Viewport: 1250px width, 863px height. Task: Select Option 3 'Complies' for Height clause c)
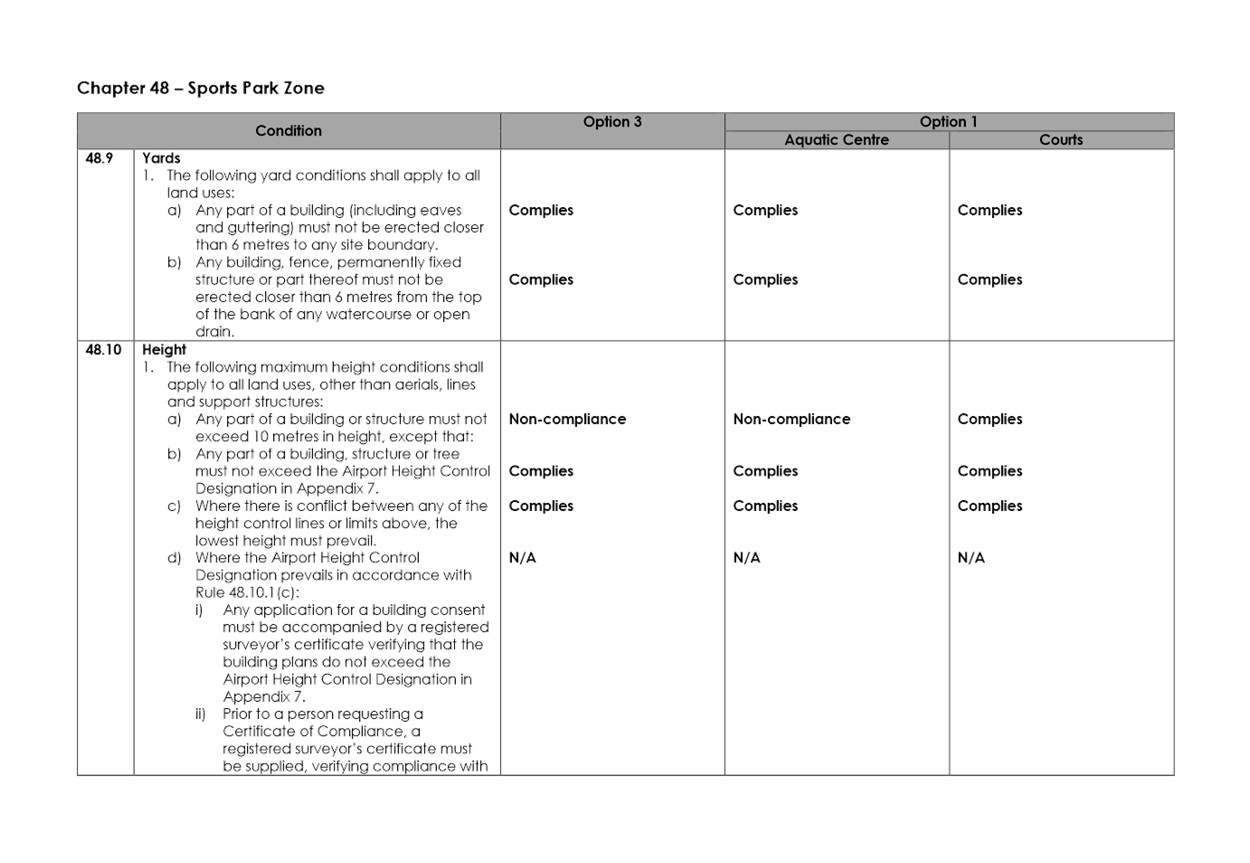point(541,506)
